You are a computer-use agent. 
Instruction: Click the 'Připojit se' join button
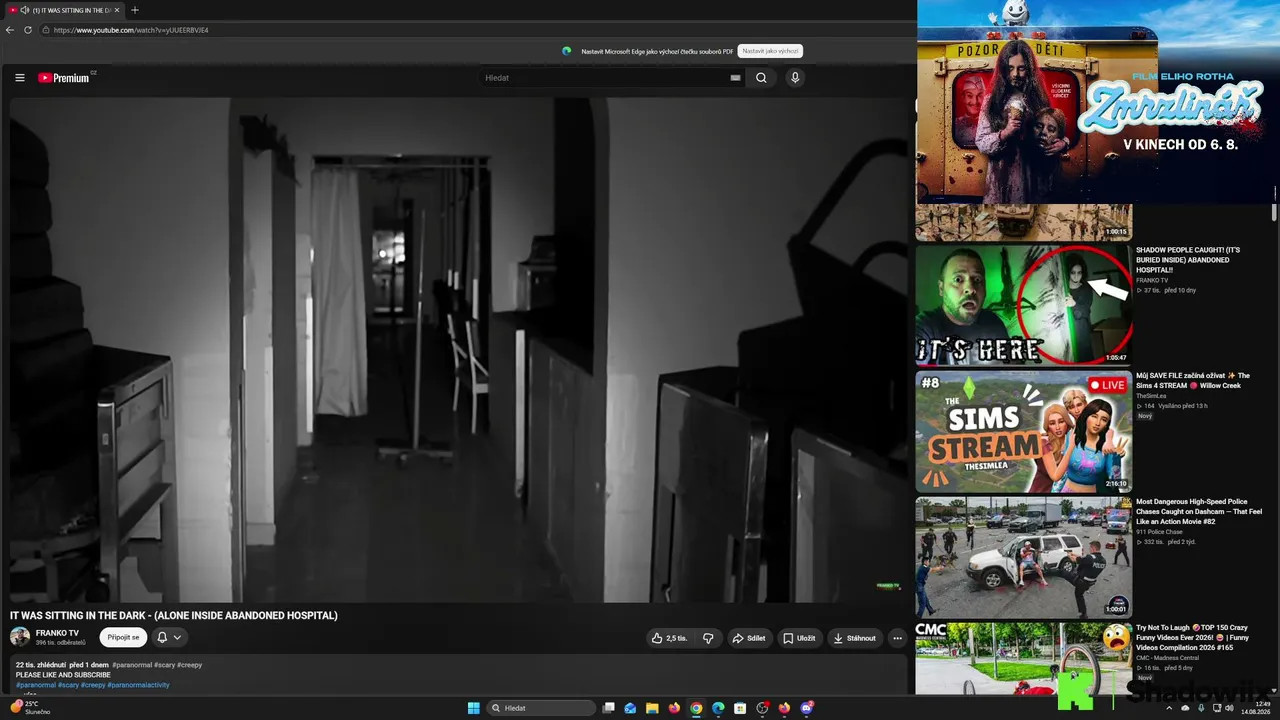coord(123,637)
